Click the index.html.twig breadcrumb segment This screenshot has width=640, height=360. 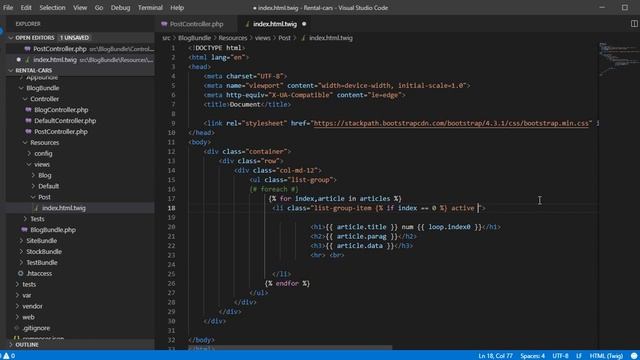click(331, 38)
